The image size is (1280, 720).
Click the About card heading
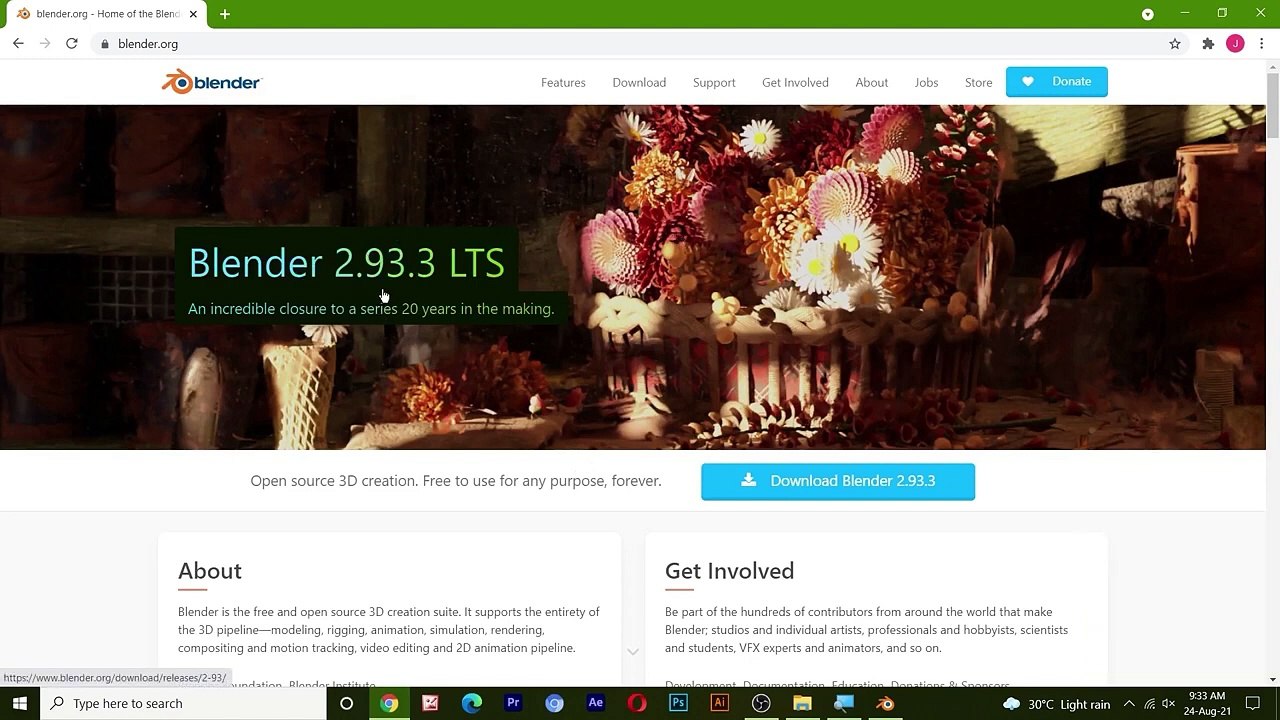210,571
